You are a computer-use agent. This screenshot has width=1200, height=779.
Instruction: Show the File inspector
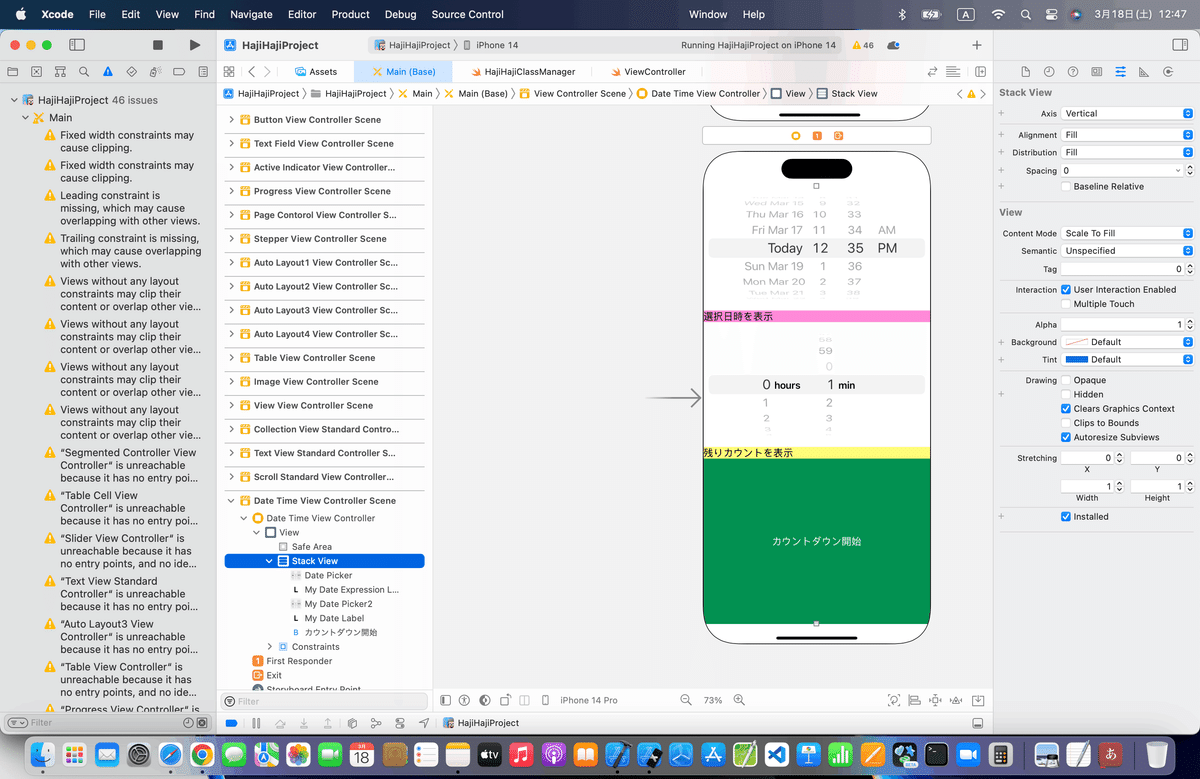click(x=1025, y=72)
